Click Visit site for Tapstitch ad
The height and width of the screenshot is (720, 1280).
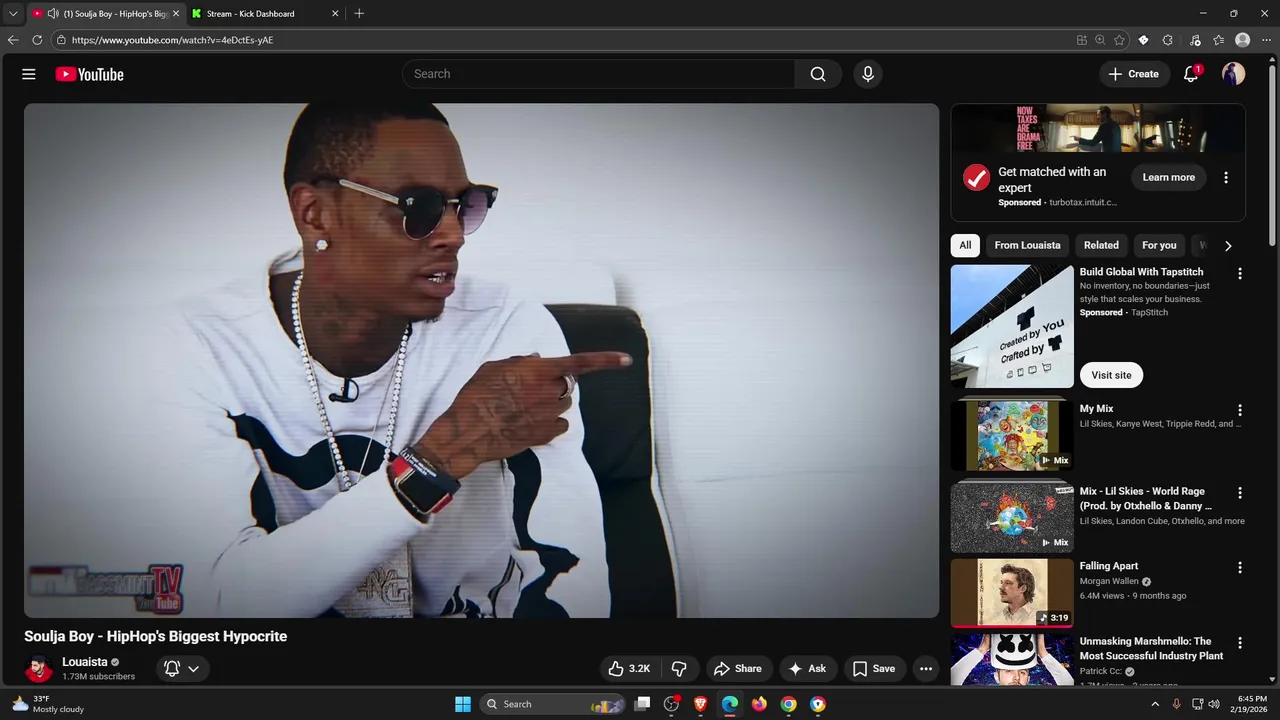coord(1111,375)
